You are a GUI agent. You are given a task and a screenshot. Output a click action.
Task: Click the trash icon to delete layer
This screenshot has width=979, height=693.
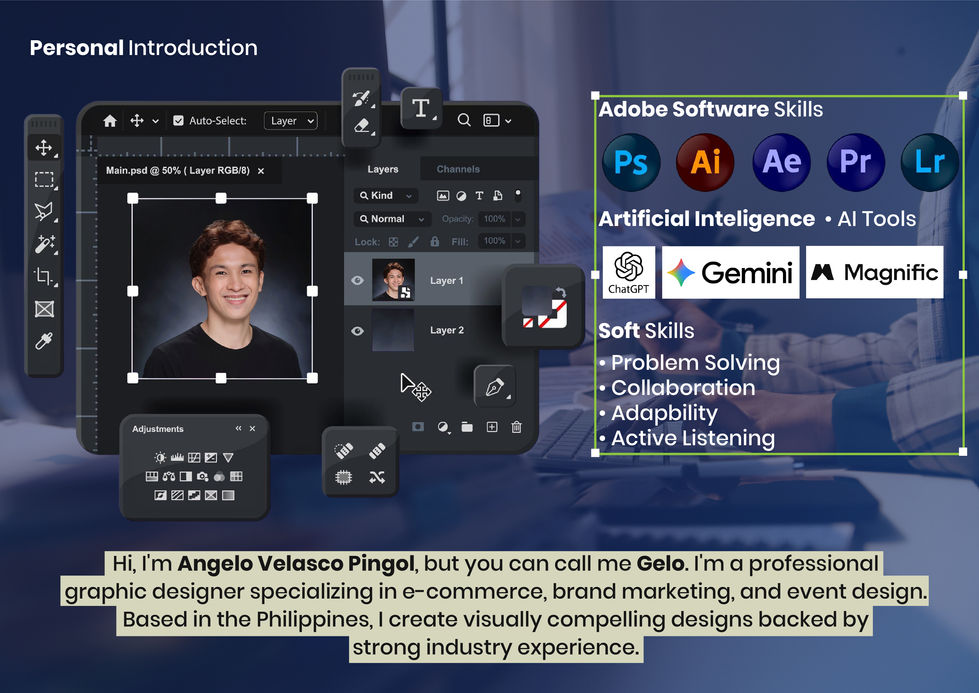coord(516,427)
